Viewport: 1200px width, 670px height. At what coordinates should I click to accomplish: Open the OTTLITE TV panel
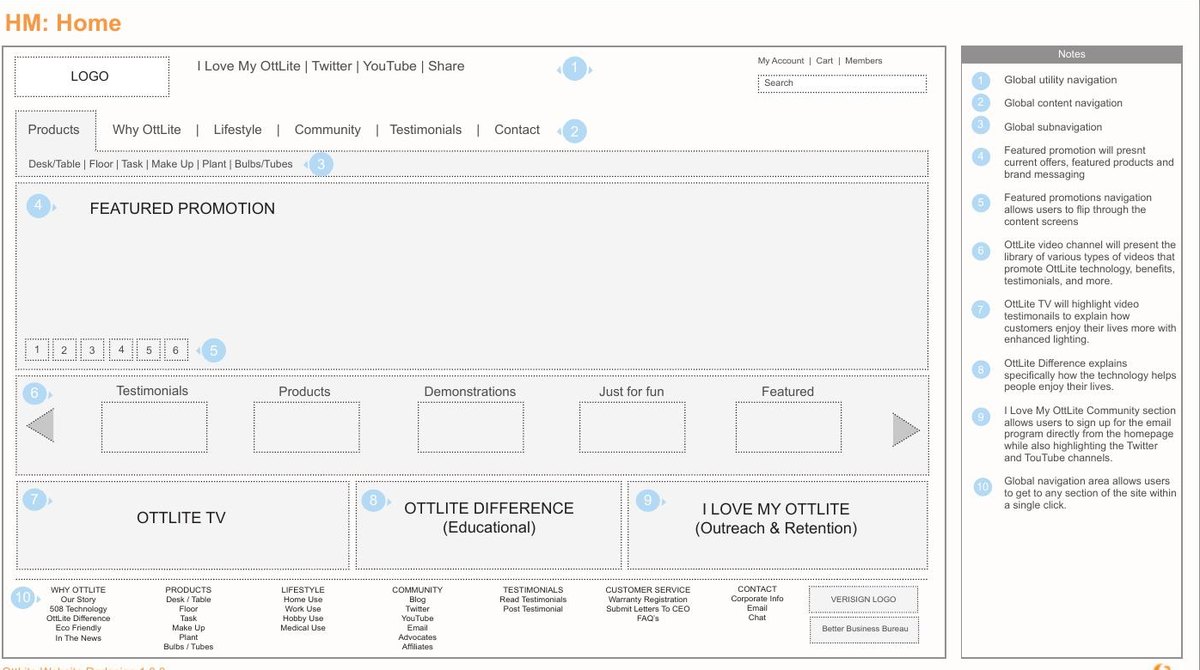coord(183,525)
